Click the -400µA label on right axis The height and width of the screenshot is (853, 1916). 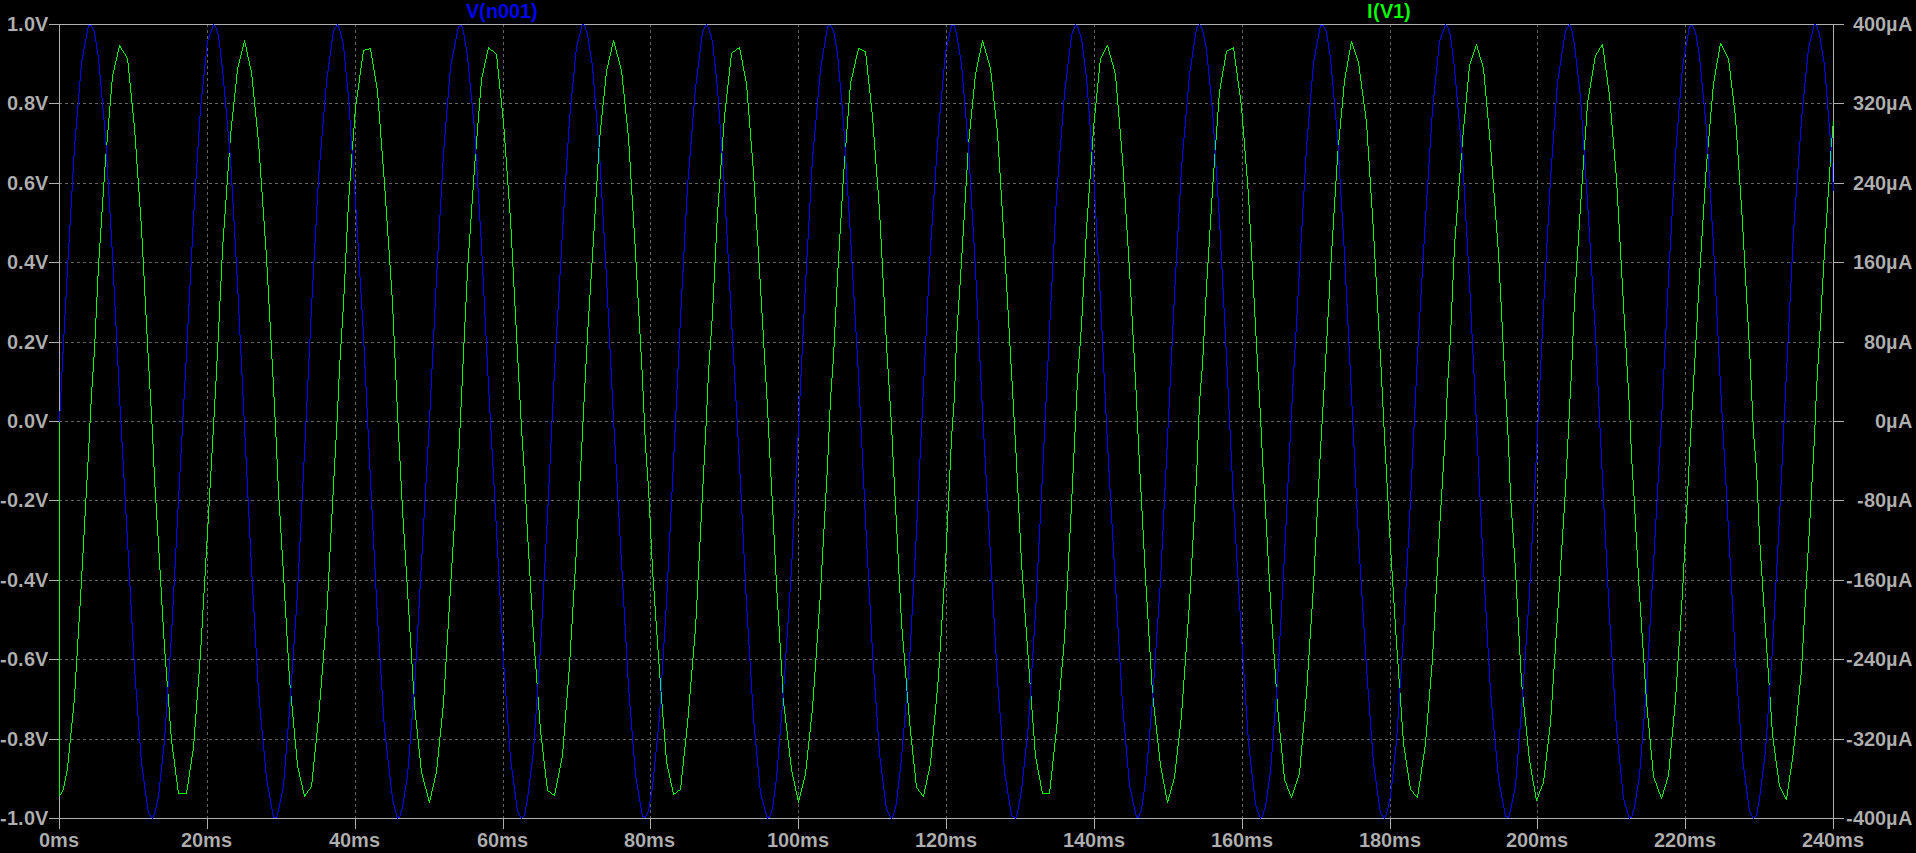(x=1879, y=818)
